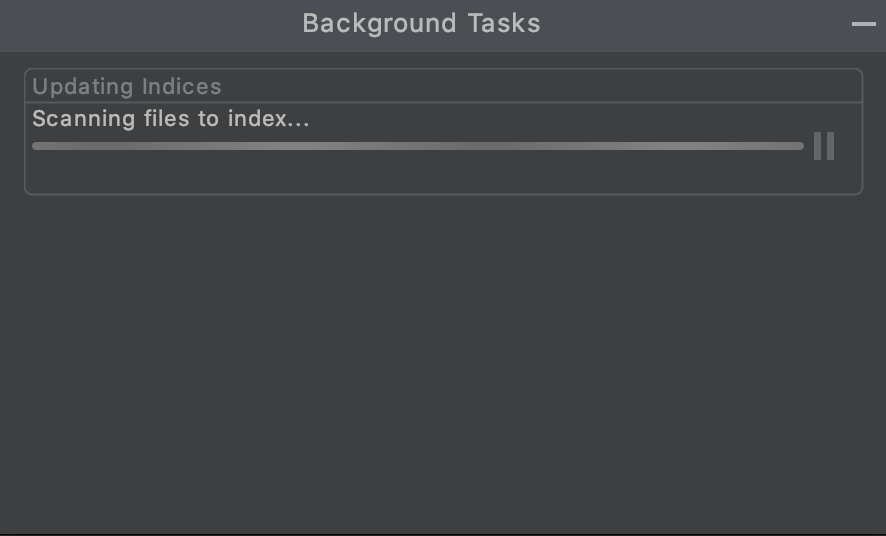Minimize the Background Tasks window
This screenshot has height=536, width=886.
point(864,24)
